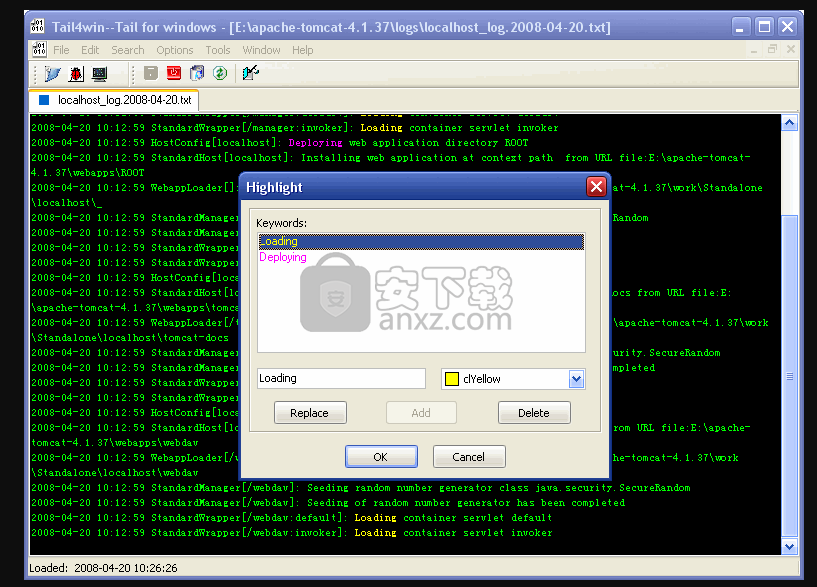Click the 4.1.37\webapps\ROOT log line

point(88,172)
